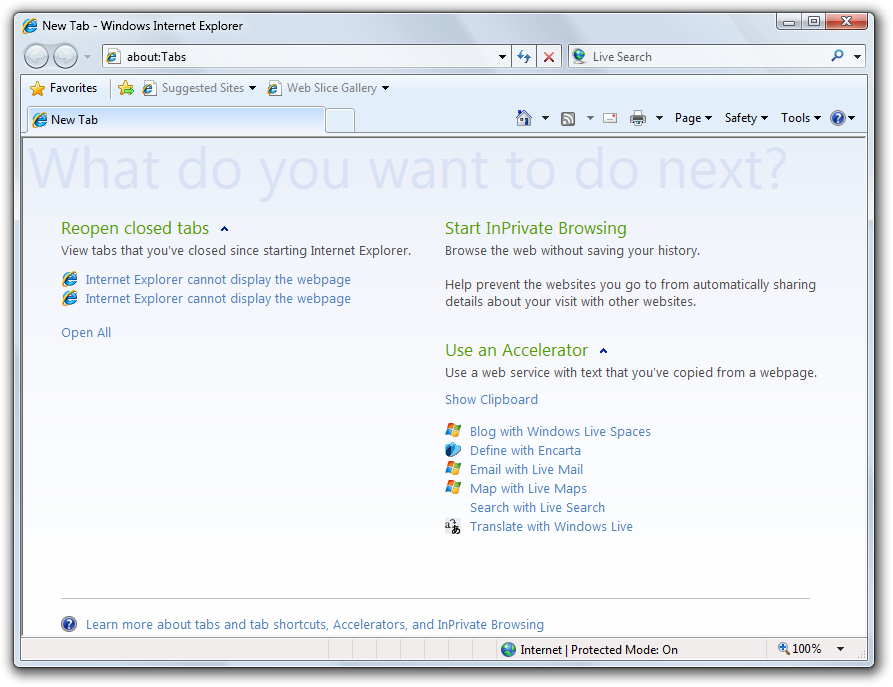Image resolution: width=893 pixels, height=687 pixels.
Task: Click the blank new tab button
Action: click(340, 121)
